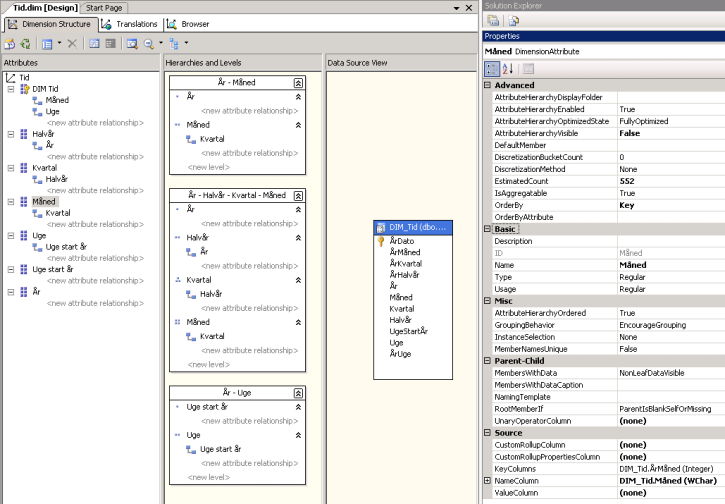The image size is (725, 504).
Task: Add new level in År - Uge hierarchy
Action: pyautogui.click(x=209, y=477)
